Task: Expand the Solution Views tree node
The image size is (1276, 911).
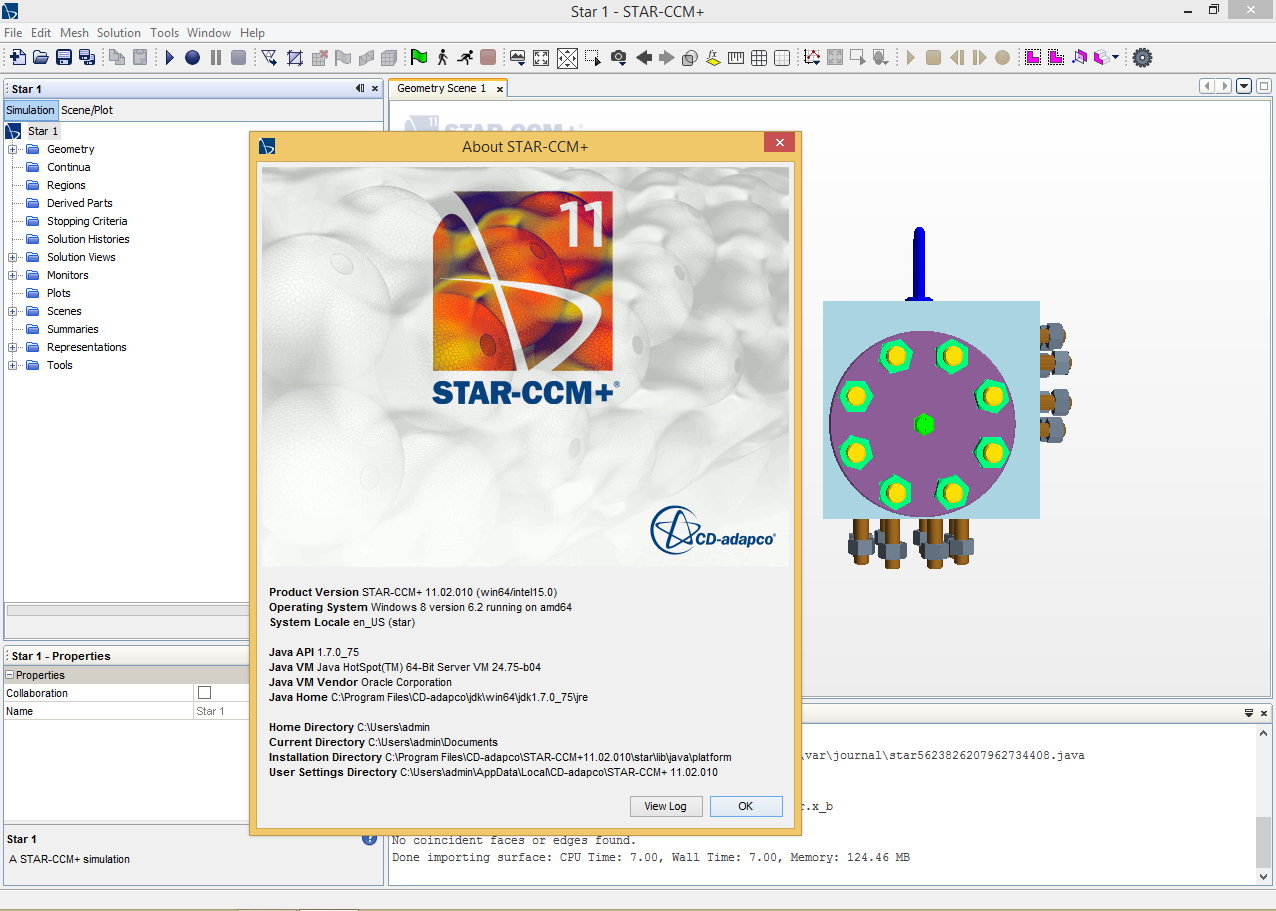Action: (14, 257)
